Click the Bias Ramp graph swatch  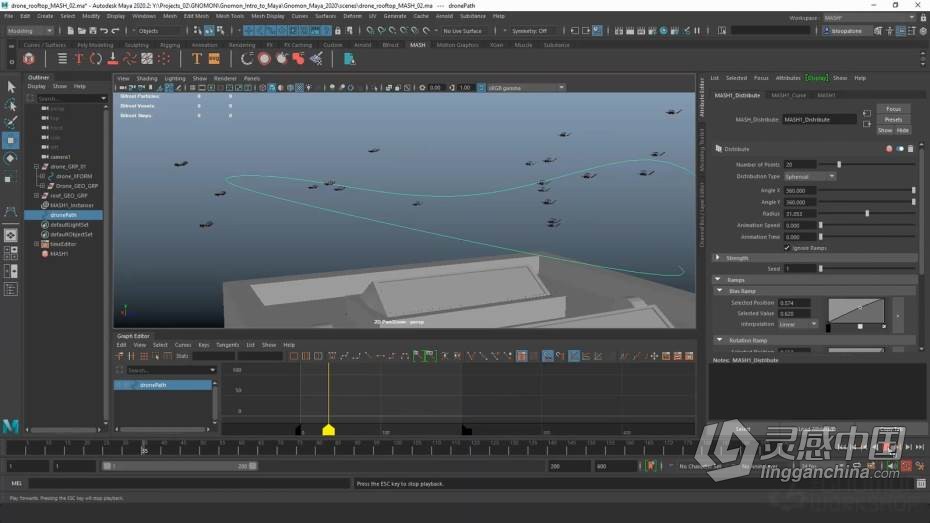[856, 311]
